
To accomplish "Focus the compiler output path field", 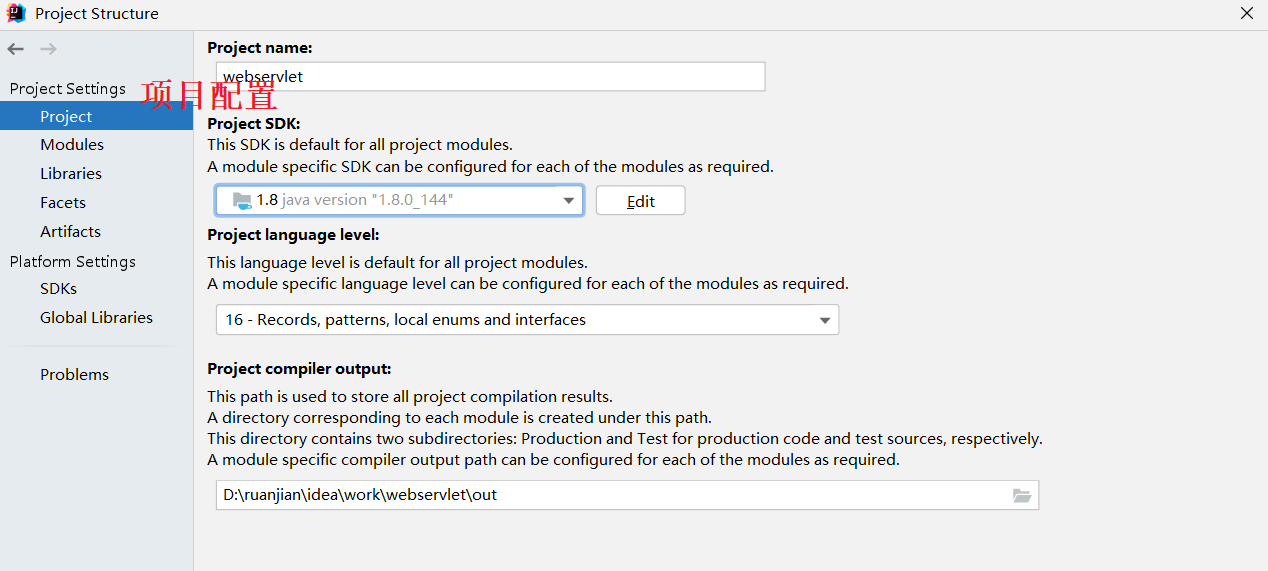I will click(x=628, y=495).
